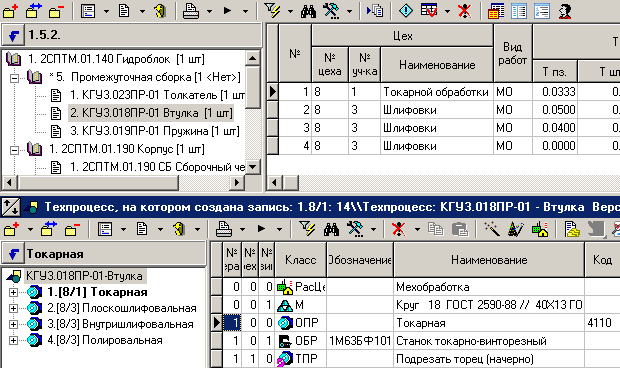This screenshot has width=620, height=368.
Task: Click the document icon in top toolbar
Action: [124, 11]
